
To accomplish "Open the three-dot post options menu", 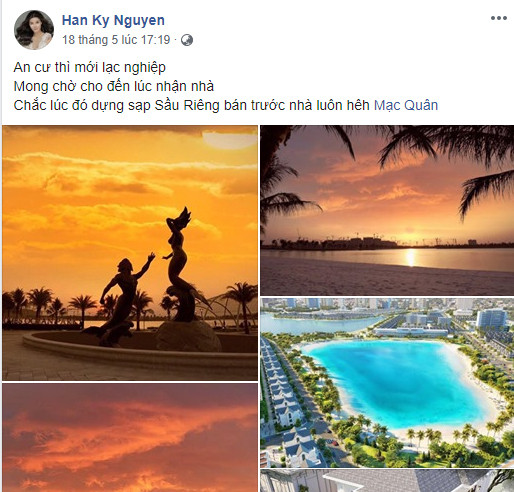I will tap(499, 18).
